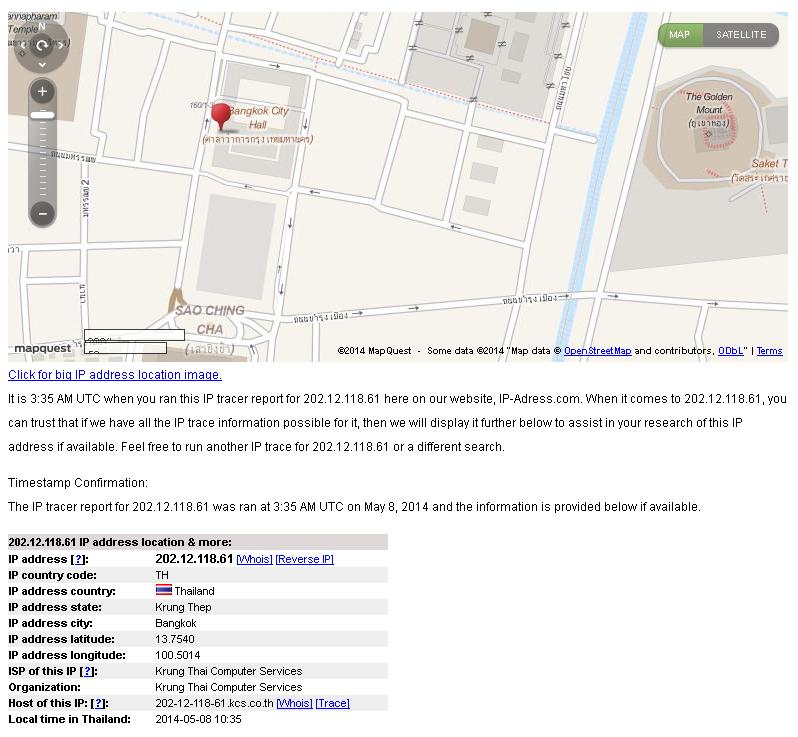Pan map right with compass right arrow
The image size is (798, 737).
click(61, 45)
